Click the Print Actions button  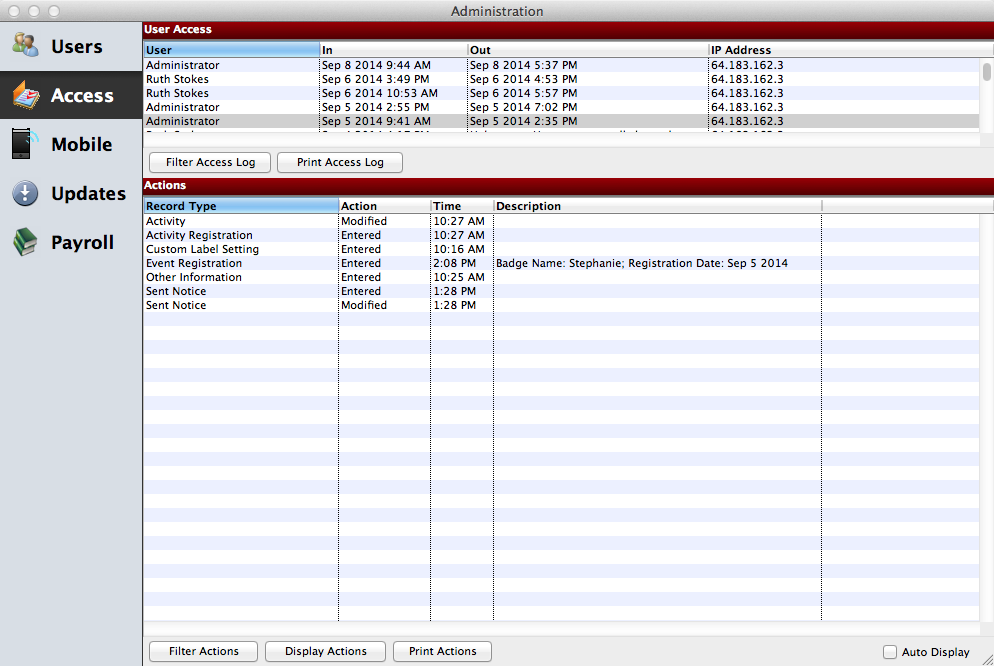click(442, 651)
